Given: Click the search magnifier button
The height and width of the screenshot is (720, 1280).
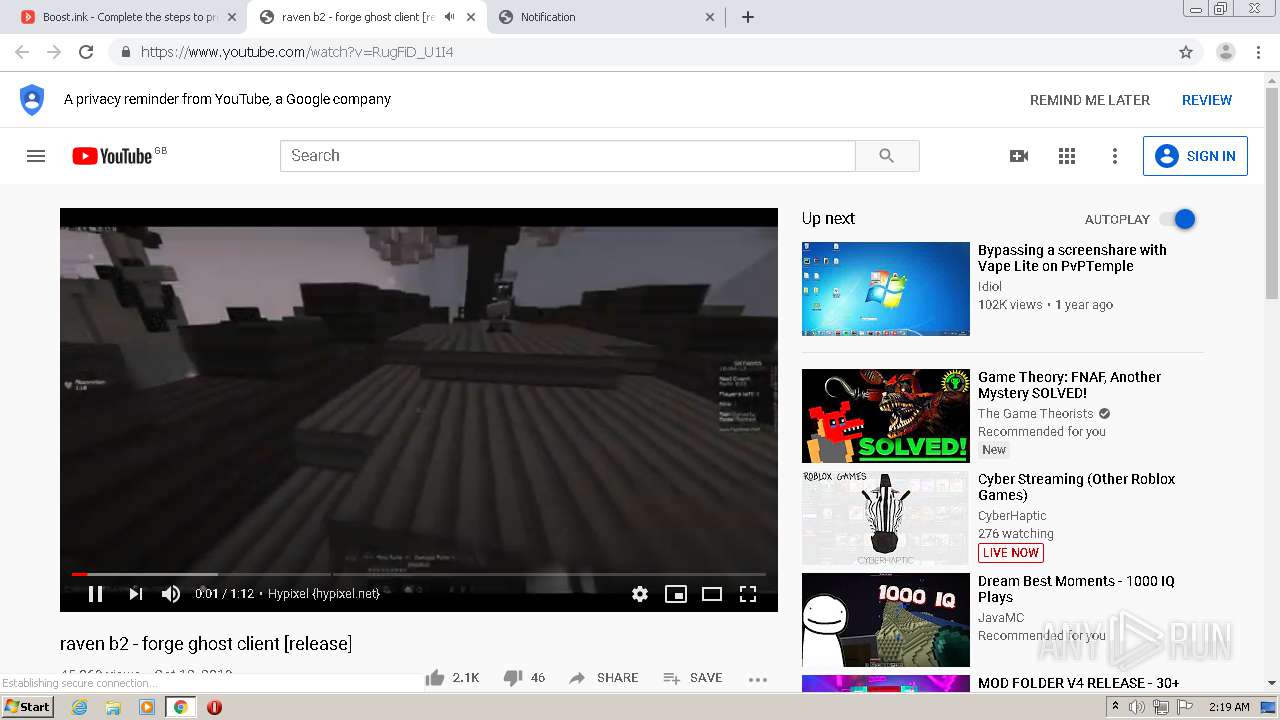Looking at the screenshot, I should point(887,156).
